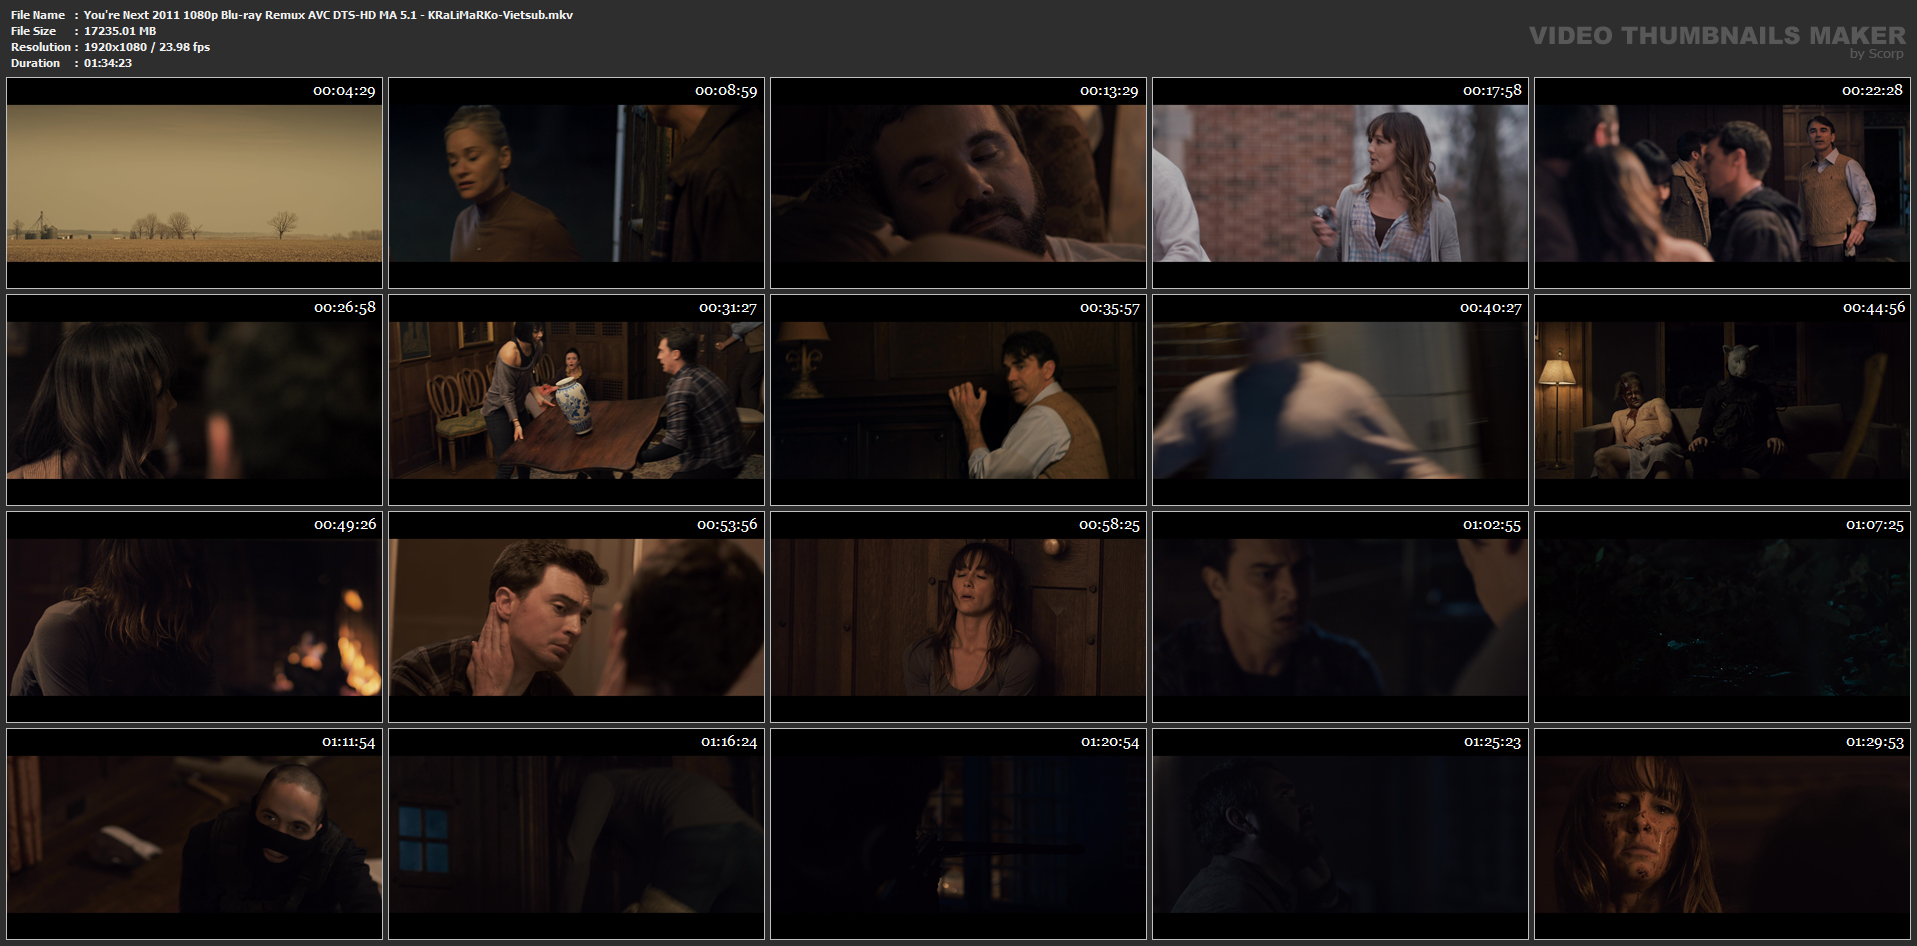Select the masked man thumbnail 01:11:54
This screenshot has height=946, width=1917.
point(195,834)
